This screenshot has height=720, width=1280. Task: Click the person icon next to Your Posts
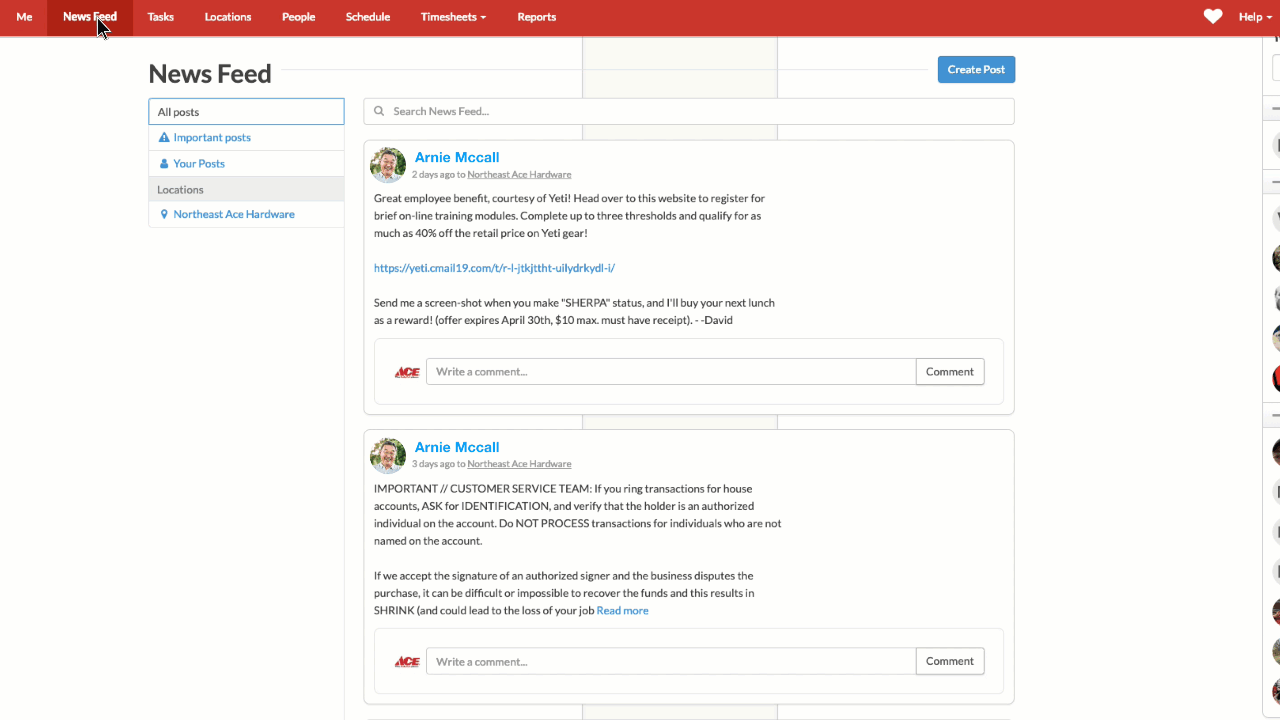[x=164, y=163]
